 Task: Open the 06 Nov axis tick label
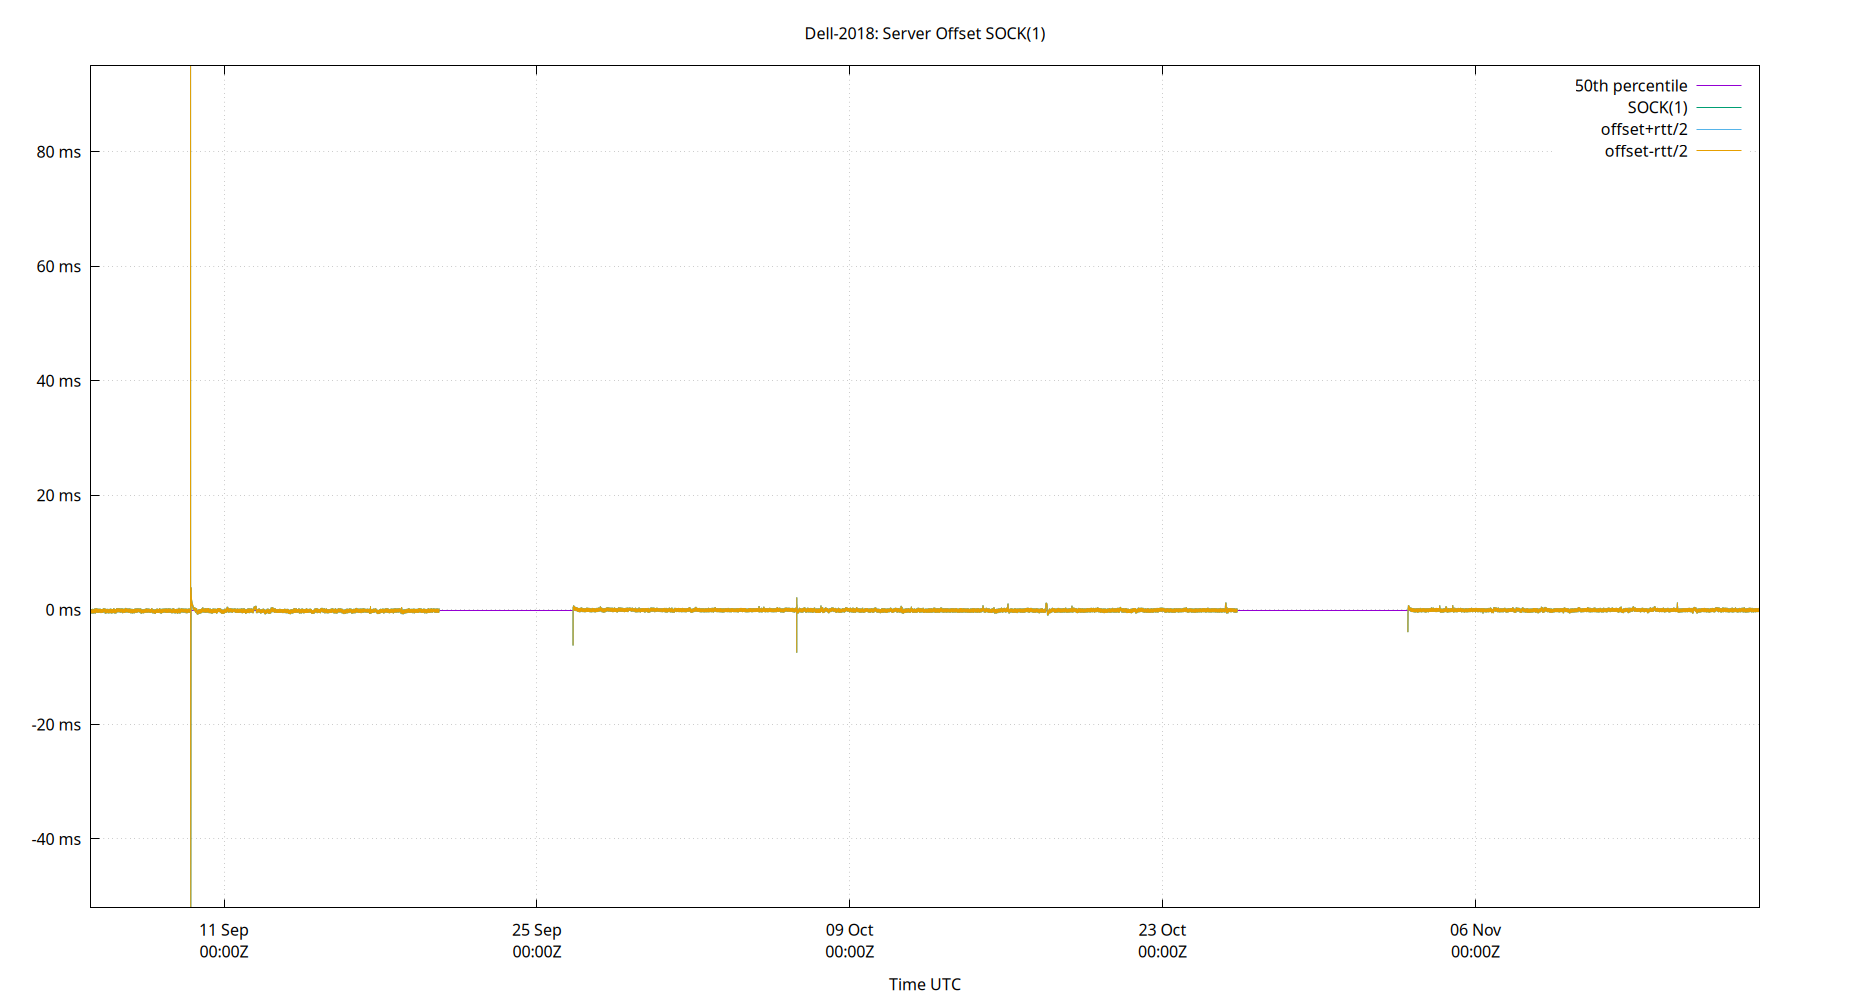pyautogui.click(x=1474, y=941)
